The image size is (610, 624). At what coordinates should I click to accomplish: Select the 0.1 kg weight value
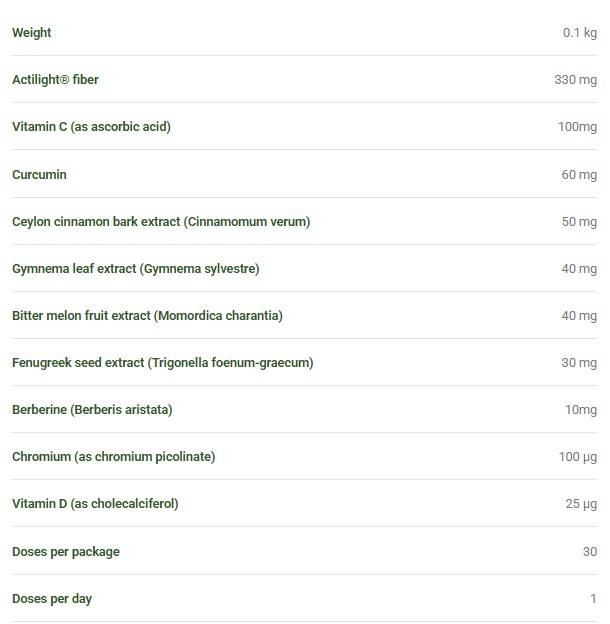click(x=580, y=33)
